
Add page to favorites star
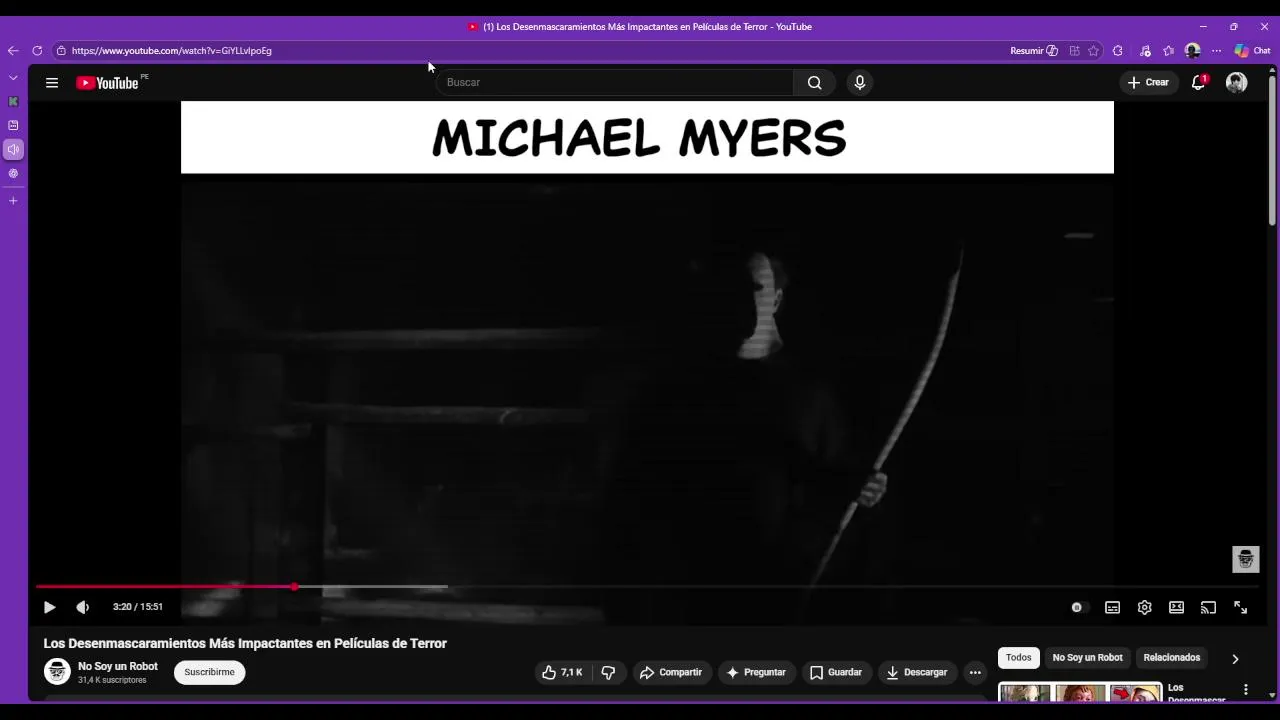pos(1093,51)
